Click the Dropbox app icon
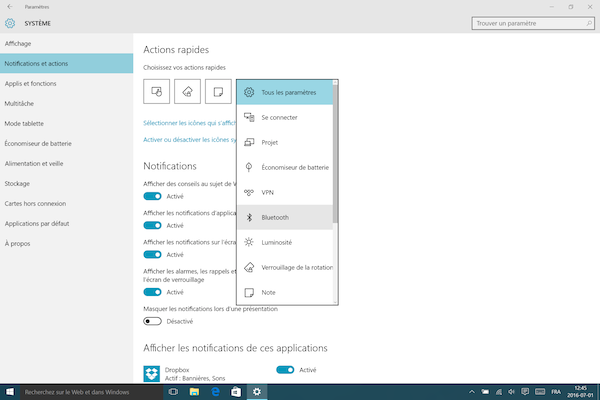600x400 pixels. point(152,374)
